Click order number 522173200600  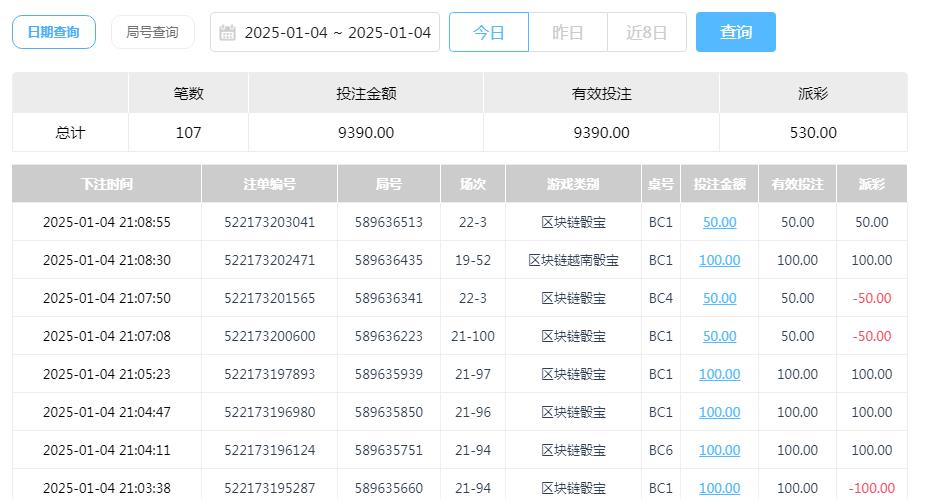[x=269, y=336]
